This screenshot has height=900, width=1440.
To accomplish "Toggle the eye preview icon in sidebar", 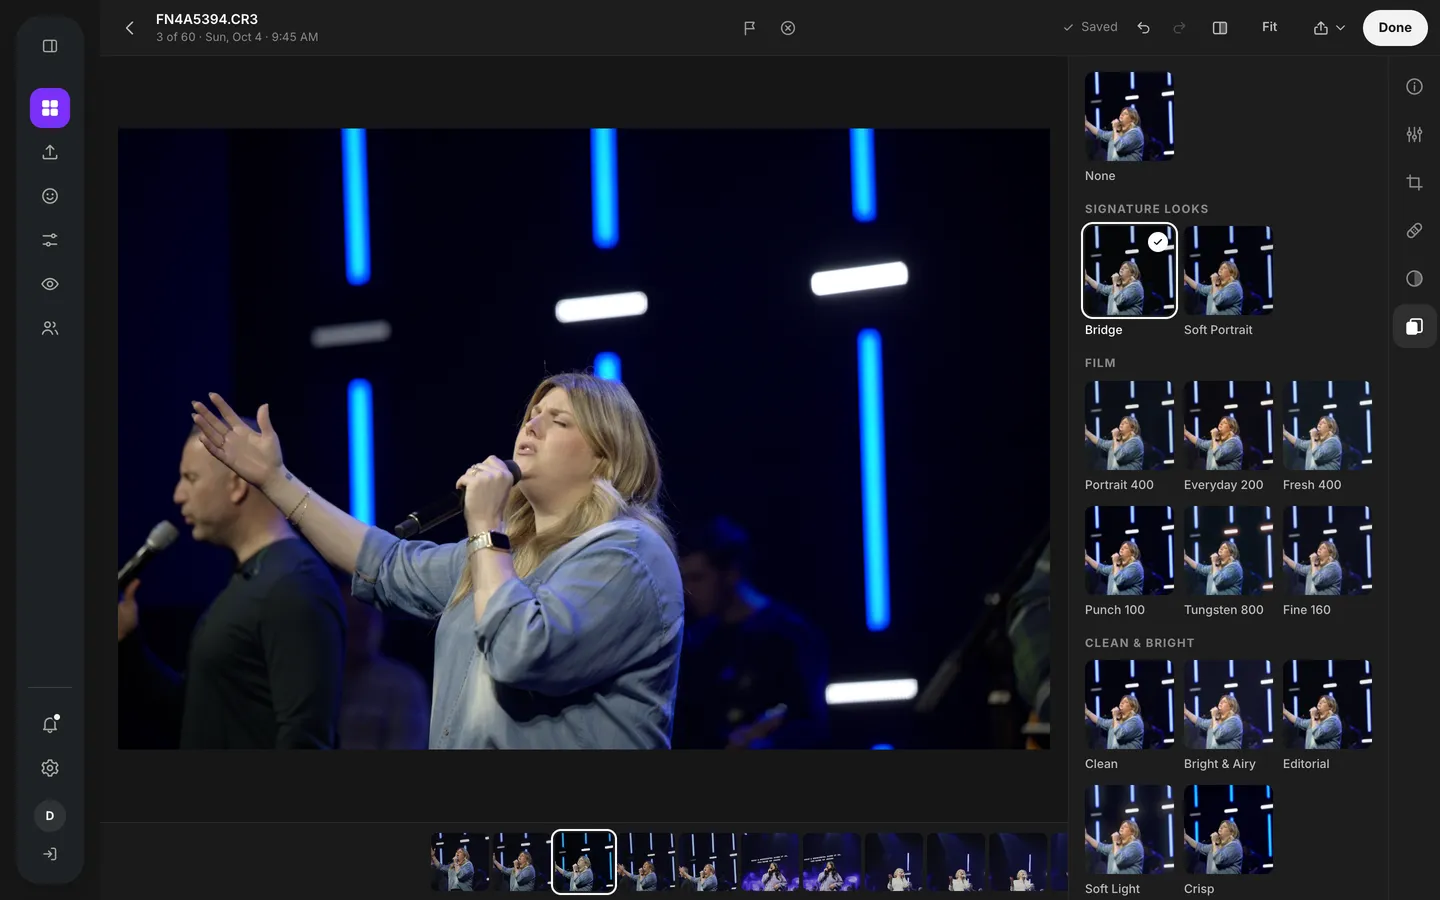I will pyautogui.click(x=50, y=284).
